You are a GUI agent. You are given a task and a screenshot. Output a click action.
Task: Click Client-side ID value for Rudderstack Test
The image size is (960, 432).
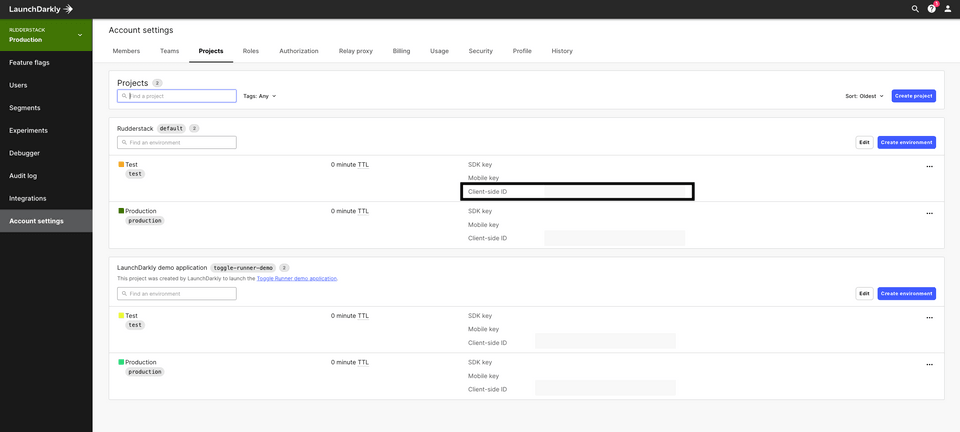pyautogui.click(x=614, y=192)
